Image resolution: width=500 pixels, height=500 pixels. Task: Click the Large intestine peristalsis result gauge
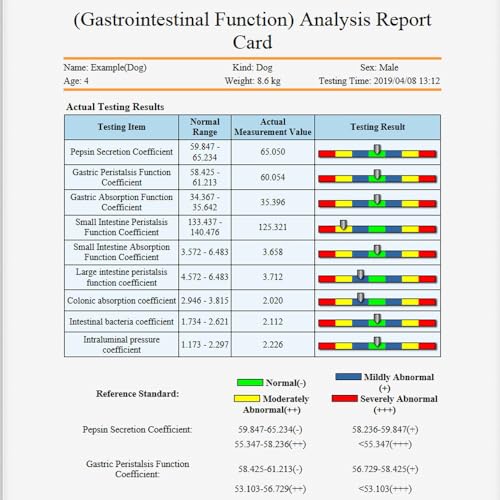[x=377, y=277]
